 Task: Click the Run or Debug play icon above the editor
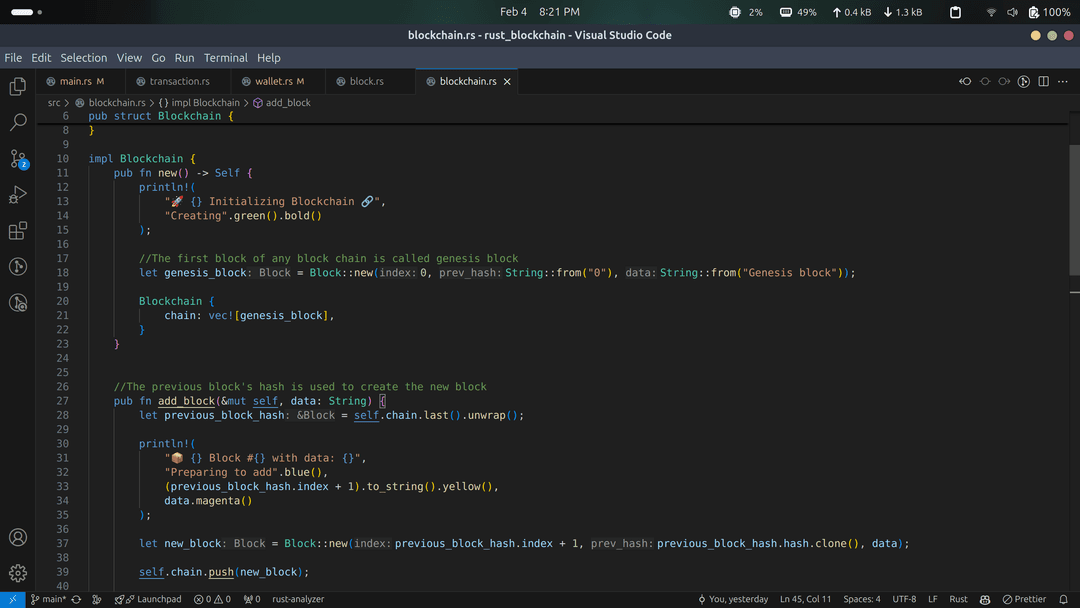coord(1023,81)
